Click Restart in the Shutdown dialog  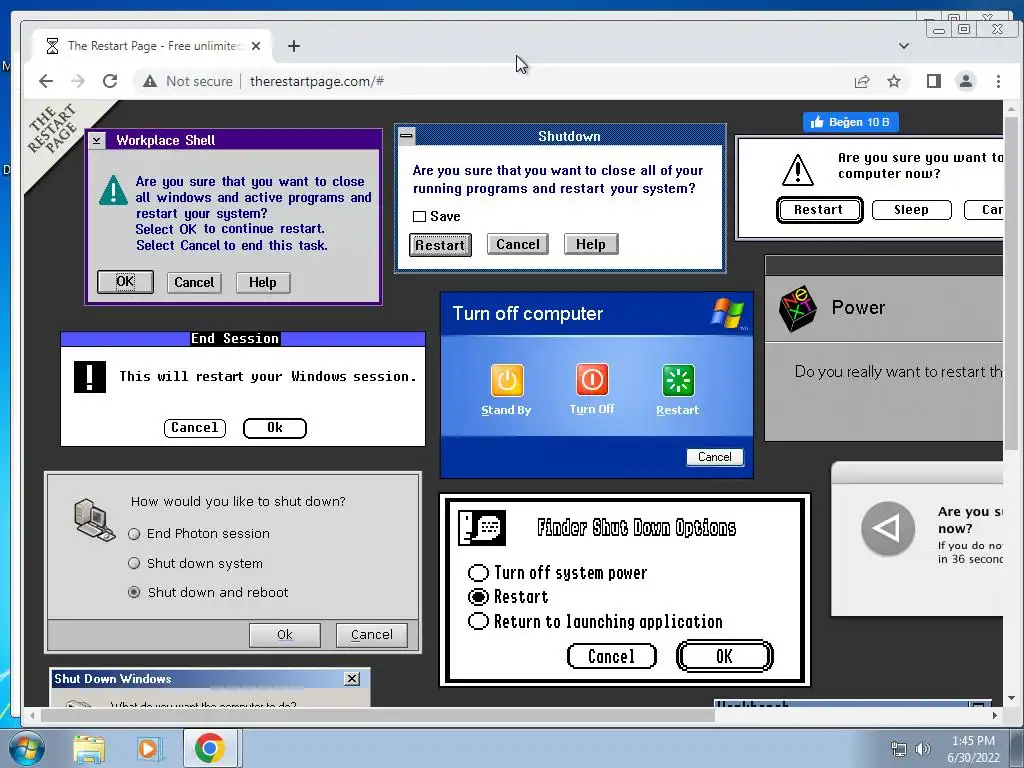(x=440, y=245)
